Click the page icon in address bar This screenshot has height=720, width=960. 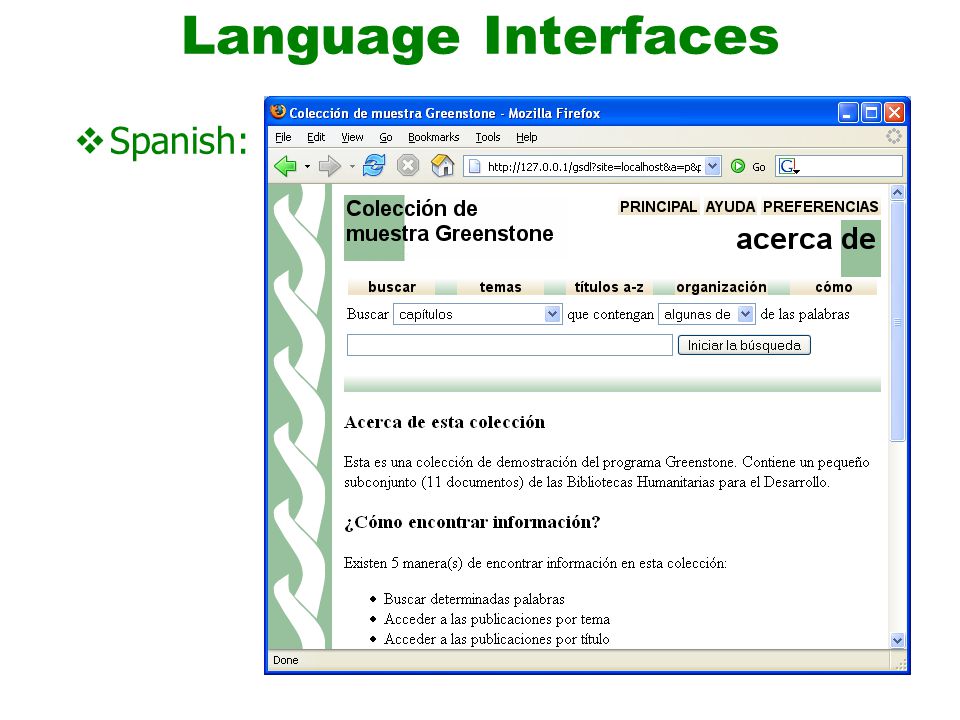(474, 166)
